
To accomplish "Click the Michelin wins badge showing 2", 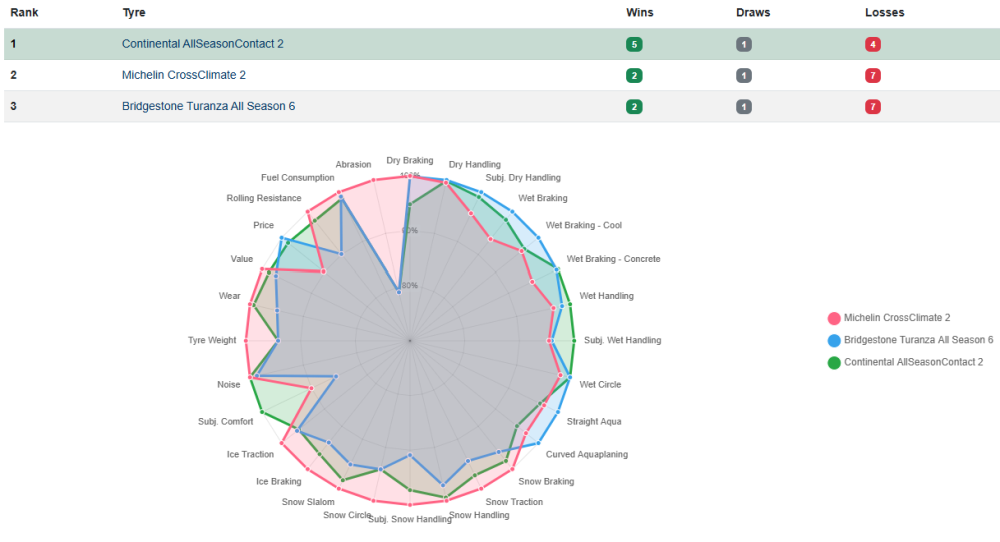I will (x=634, y=76).
